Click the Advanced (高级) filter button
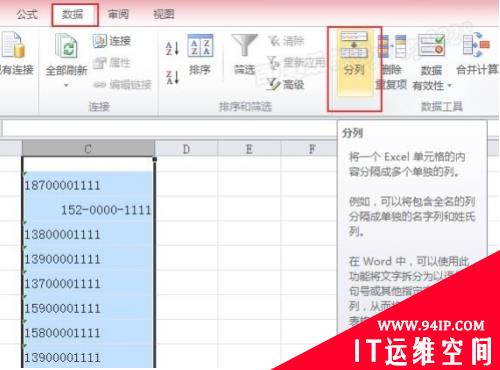The image size is (500, 370). tap(285, 84)
